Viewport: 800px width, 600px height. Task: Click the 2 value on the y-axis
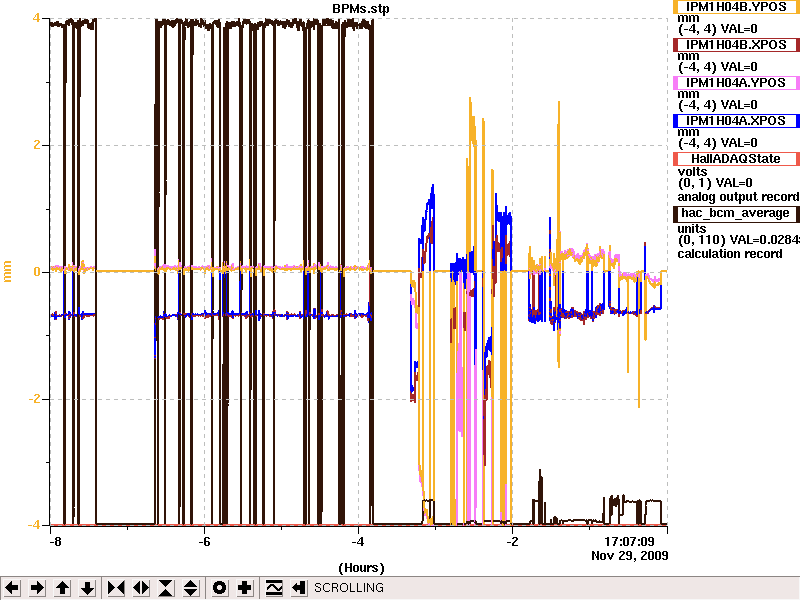coord(36,145)
